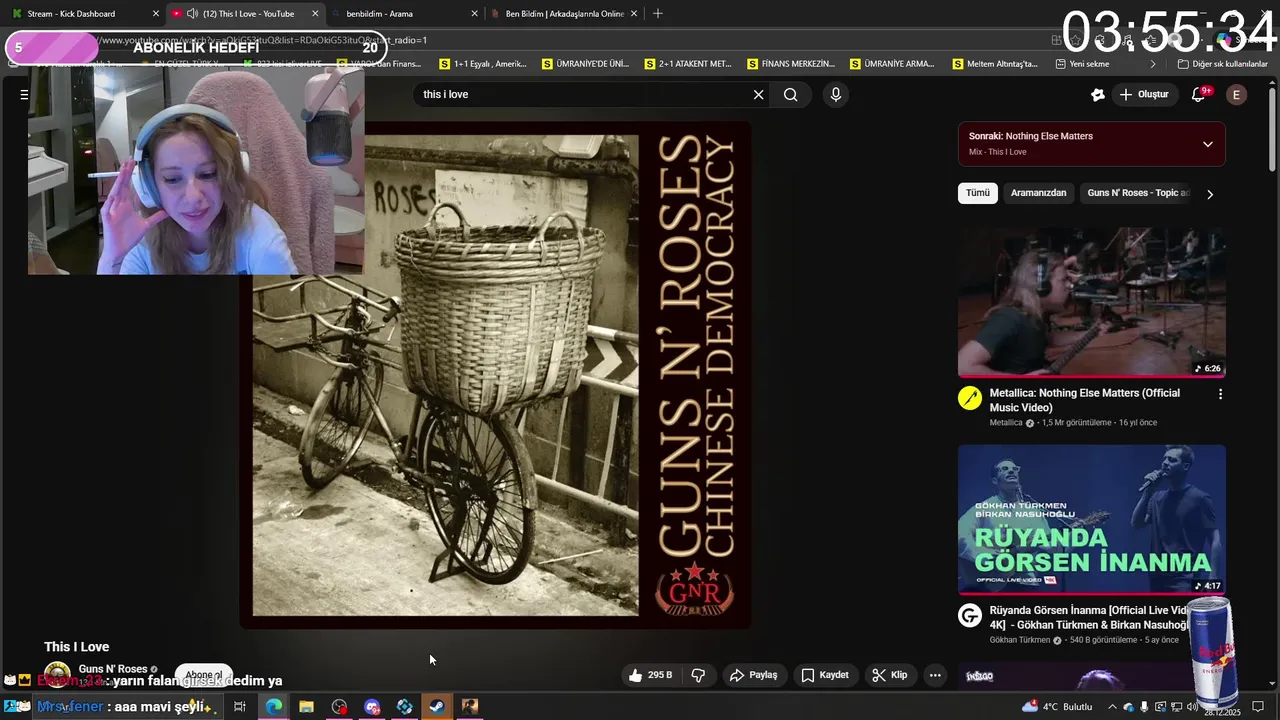The height and width of the screenshot is (720, 1280).
Task: Open the Discord taskbar icon with 9+ badge
Action: pos(372,707)
